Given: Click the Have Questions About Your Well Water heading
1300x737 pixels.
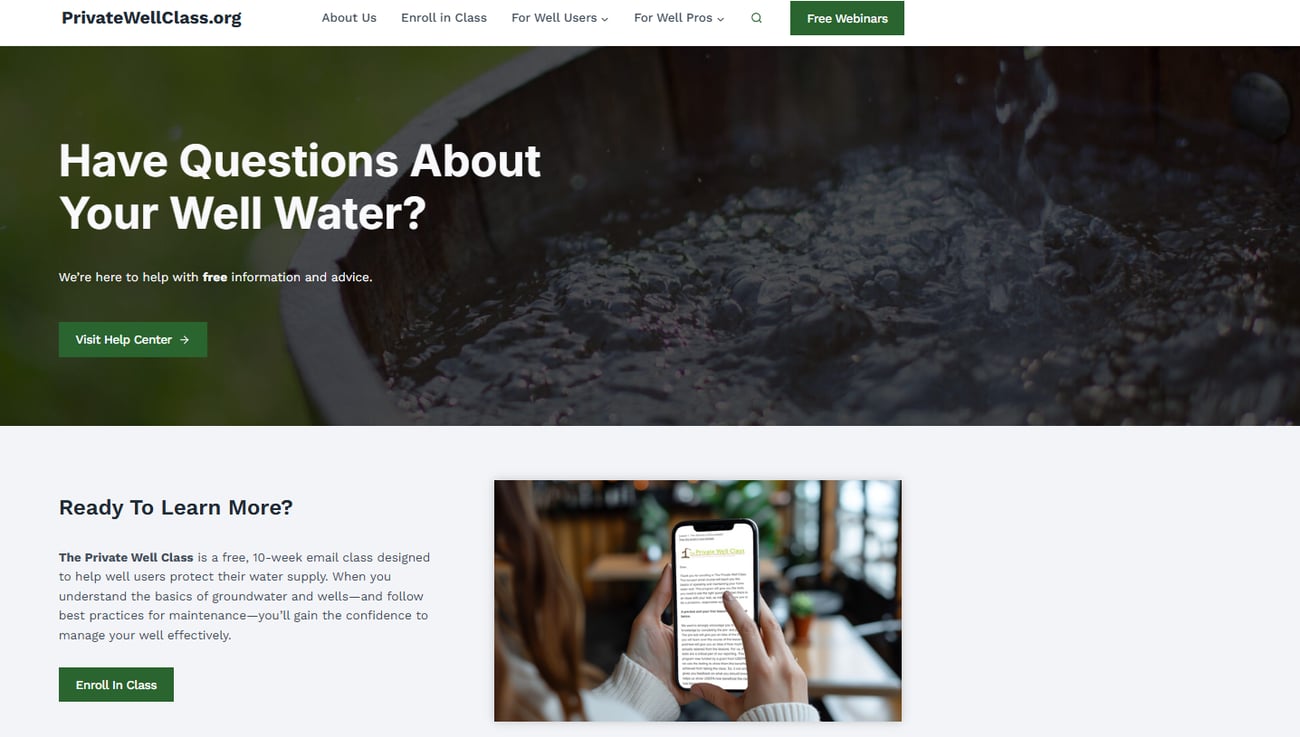Looking at the screenshot, I should (x=300, y=187).
